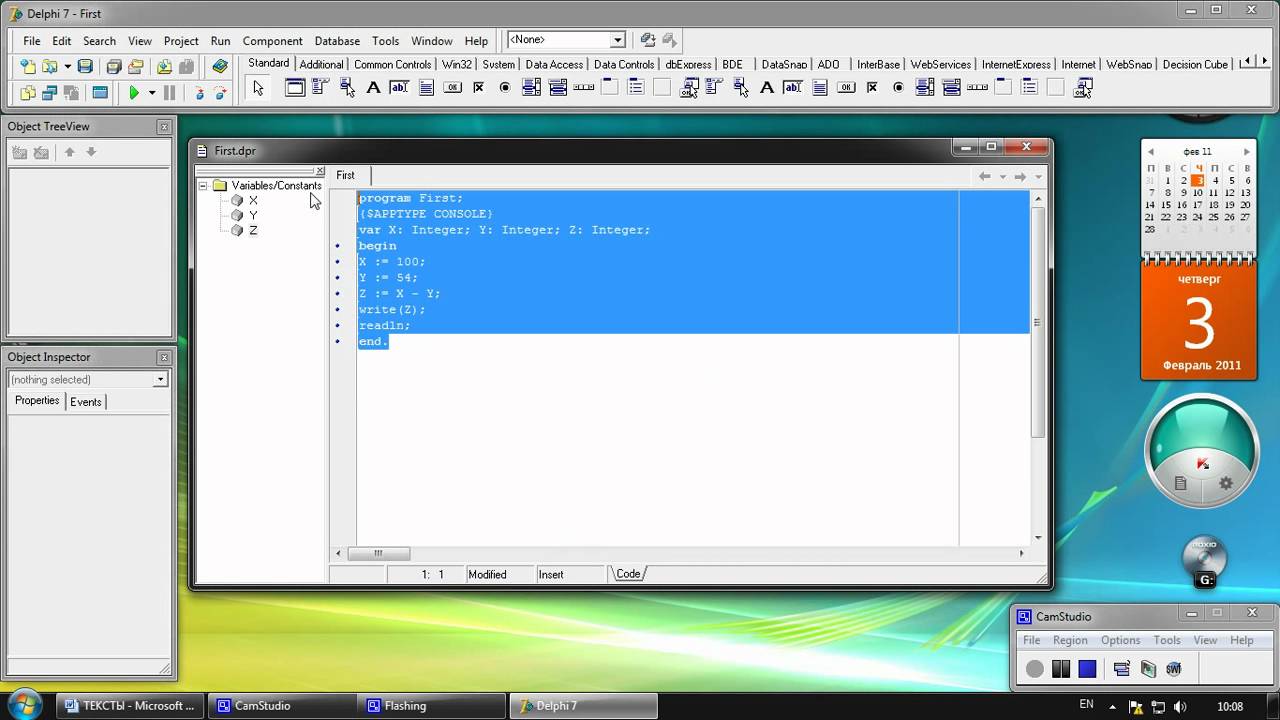
Task: Close the Object Inspector panel
Action: [164, 357]
